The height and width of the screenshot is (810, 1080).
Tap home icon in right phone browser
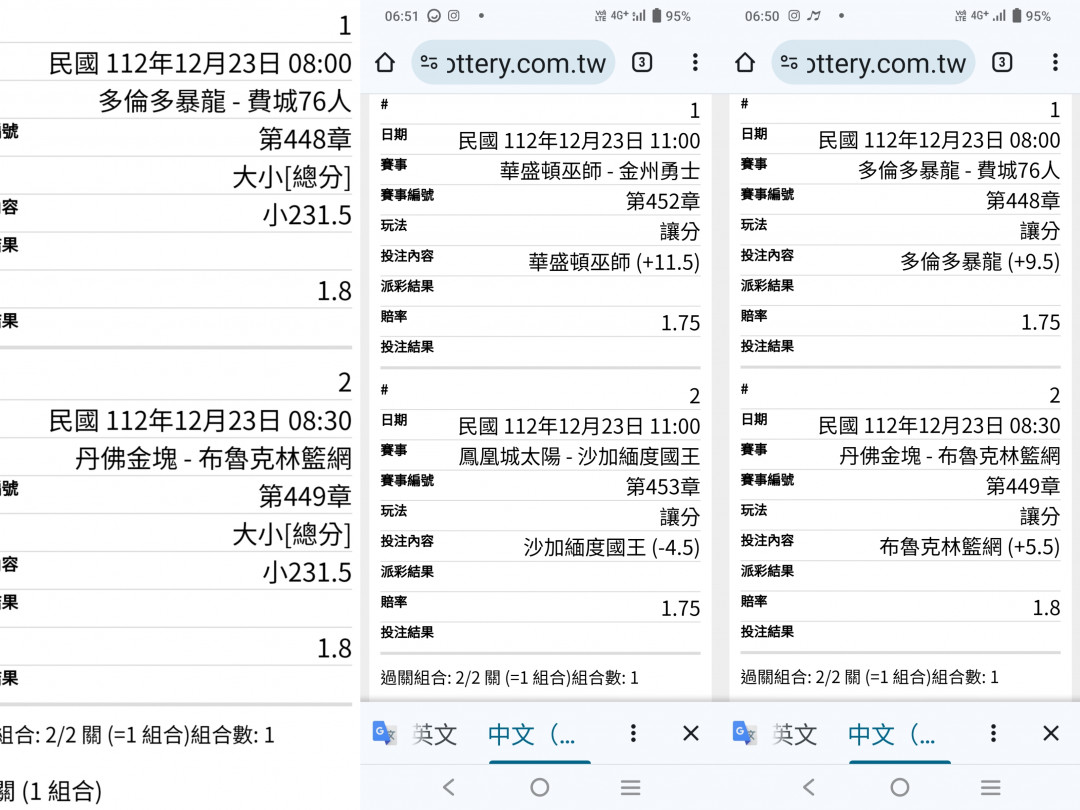coord(745,63)
